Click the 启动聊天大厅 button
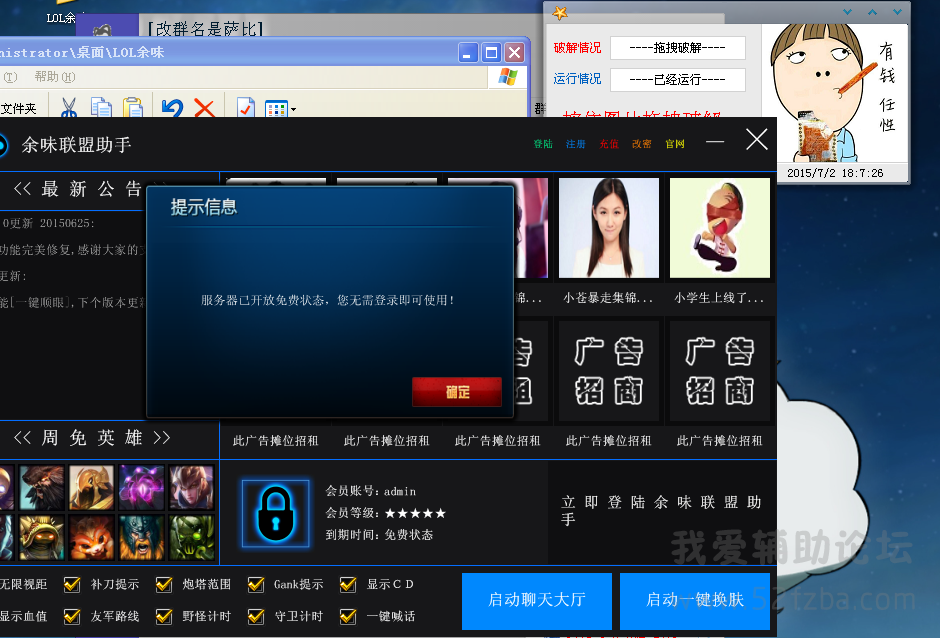This screenshot has height=638, width=940. pos(536,600)
